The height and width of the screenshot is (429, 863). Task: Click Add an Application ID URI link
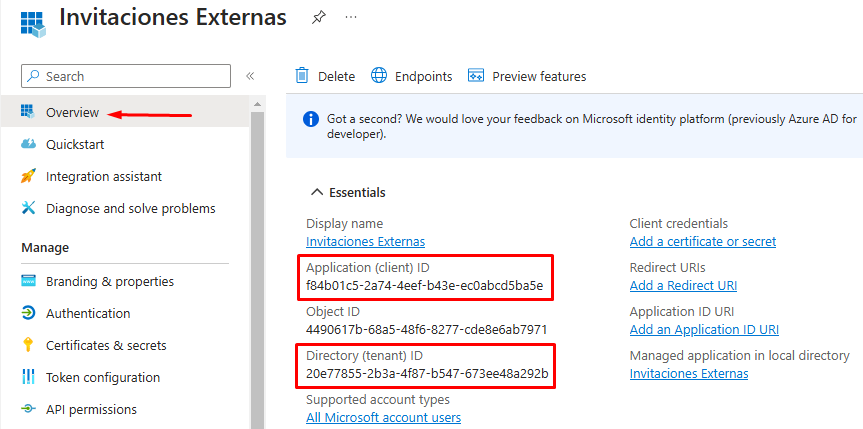tap(704, 329)
